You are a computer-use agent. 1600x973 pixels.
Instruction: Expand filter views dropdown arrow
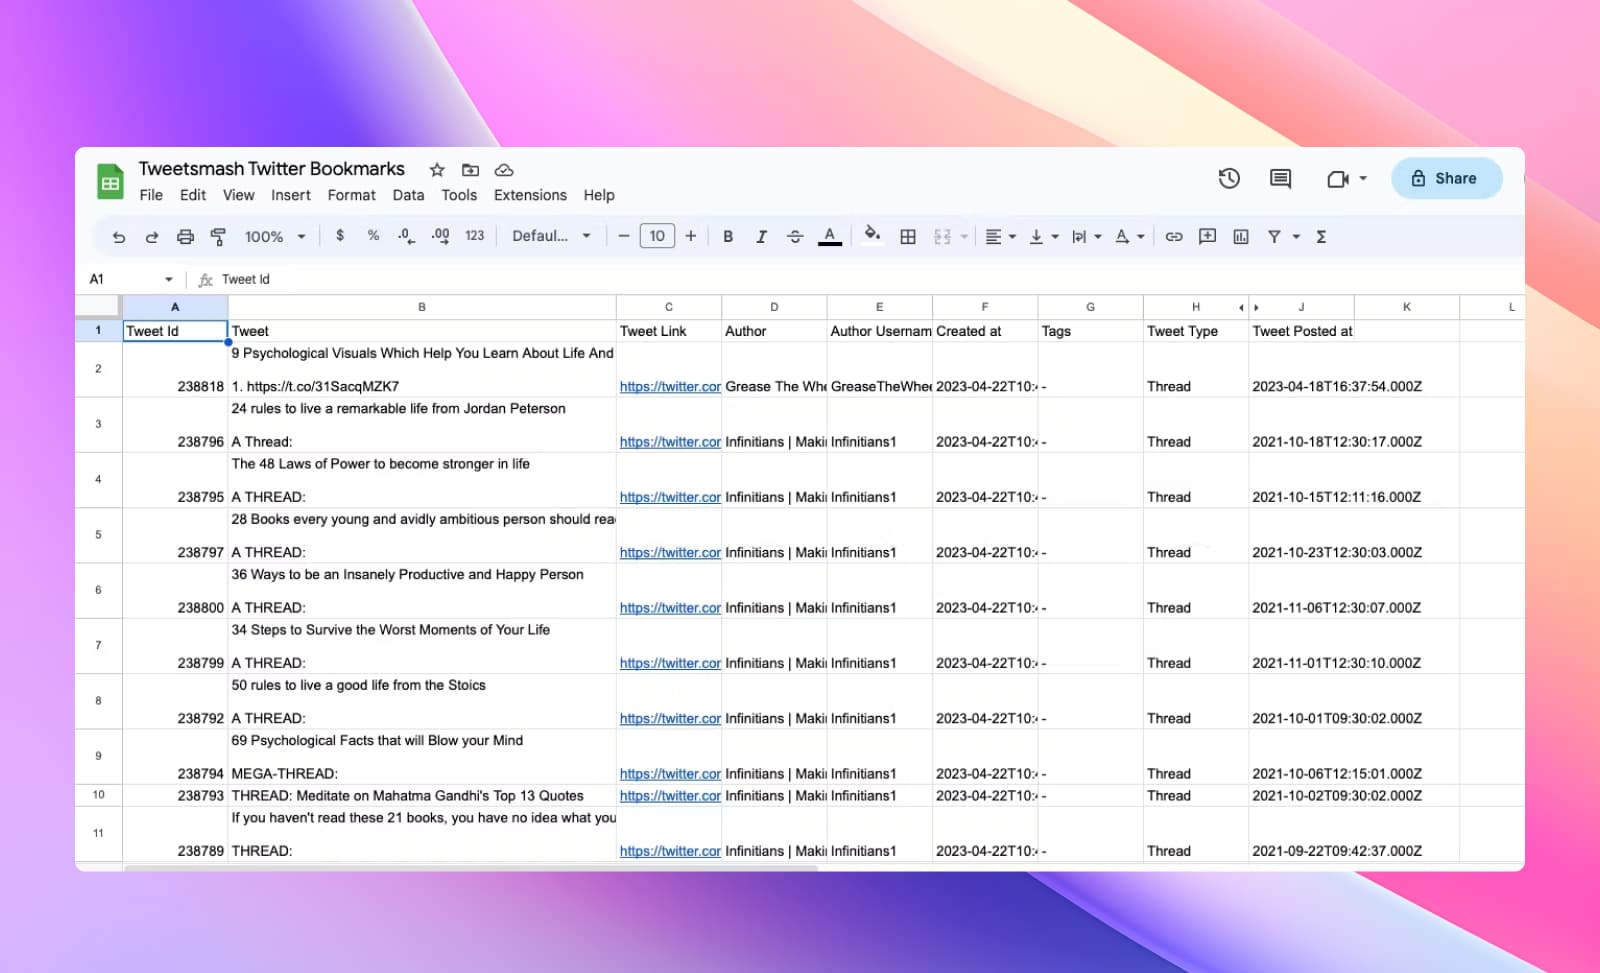tap(1296, 237)
